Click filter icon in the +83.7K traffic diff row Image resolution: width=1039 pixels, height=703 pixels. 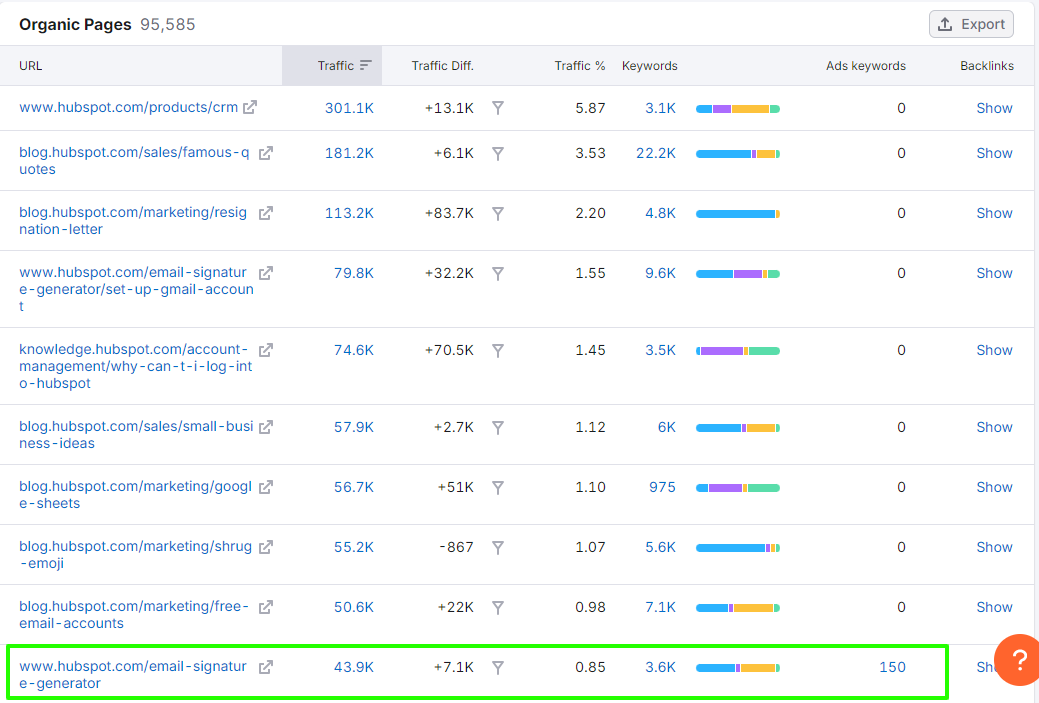(498, 213)
